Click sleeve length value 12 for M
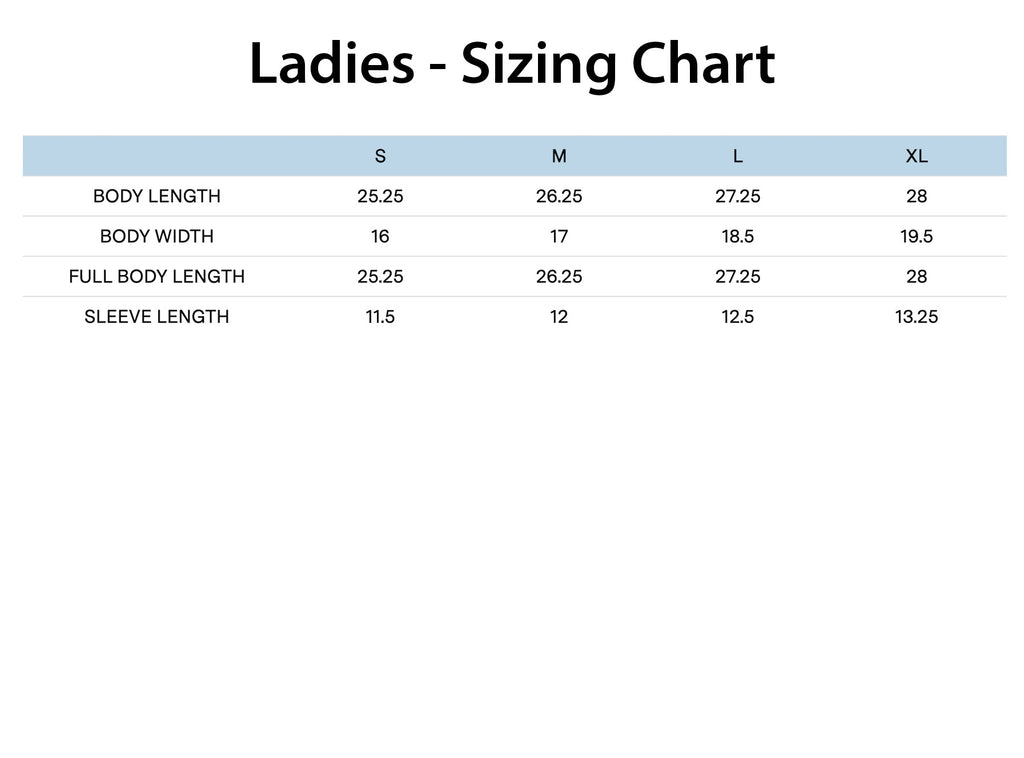 (559, 316)
